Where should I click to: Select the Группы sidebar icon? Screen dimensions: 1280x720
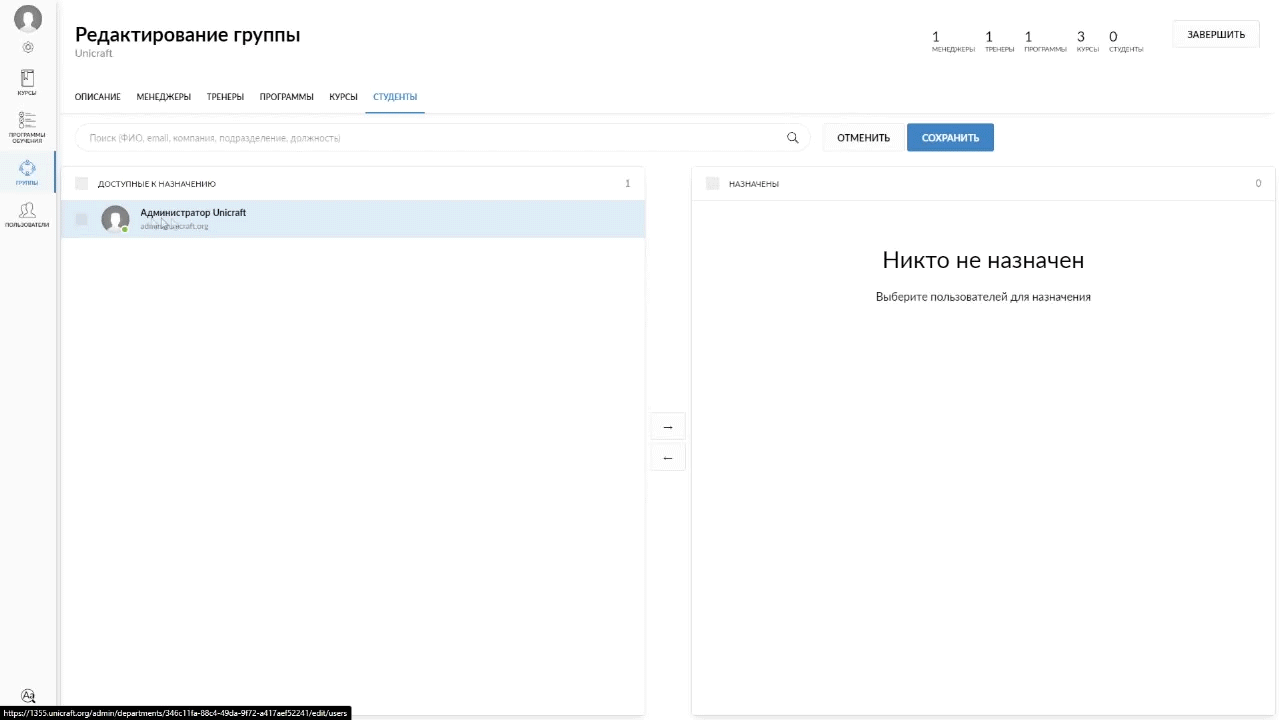(x=27, y=173)
